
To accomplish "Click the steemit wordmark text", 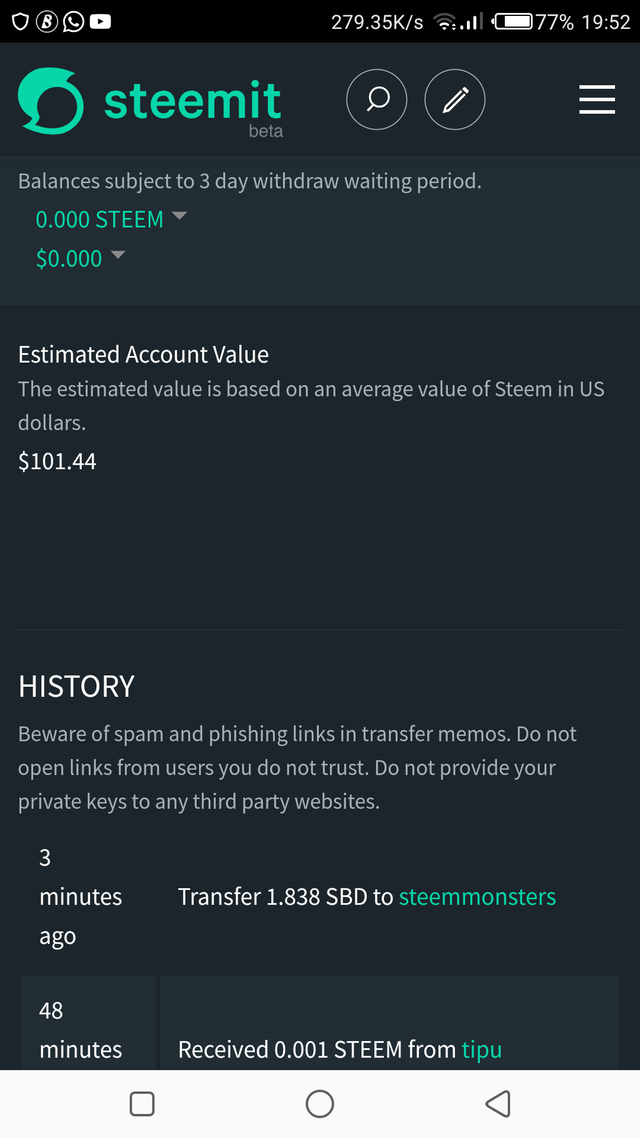I will 192,102.
